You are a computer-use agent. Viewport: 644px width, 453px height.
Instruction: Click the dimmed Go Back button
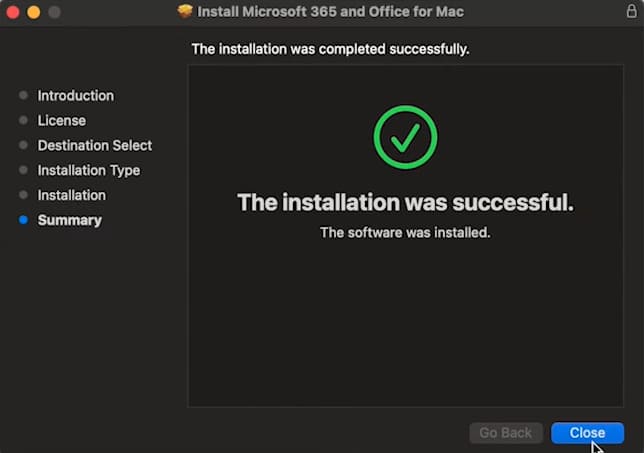[x=506, y=433]
